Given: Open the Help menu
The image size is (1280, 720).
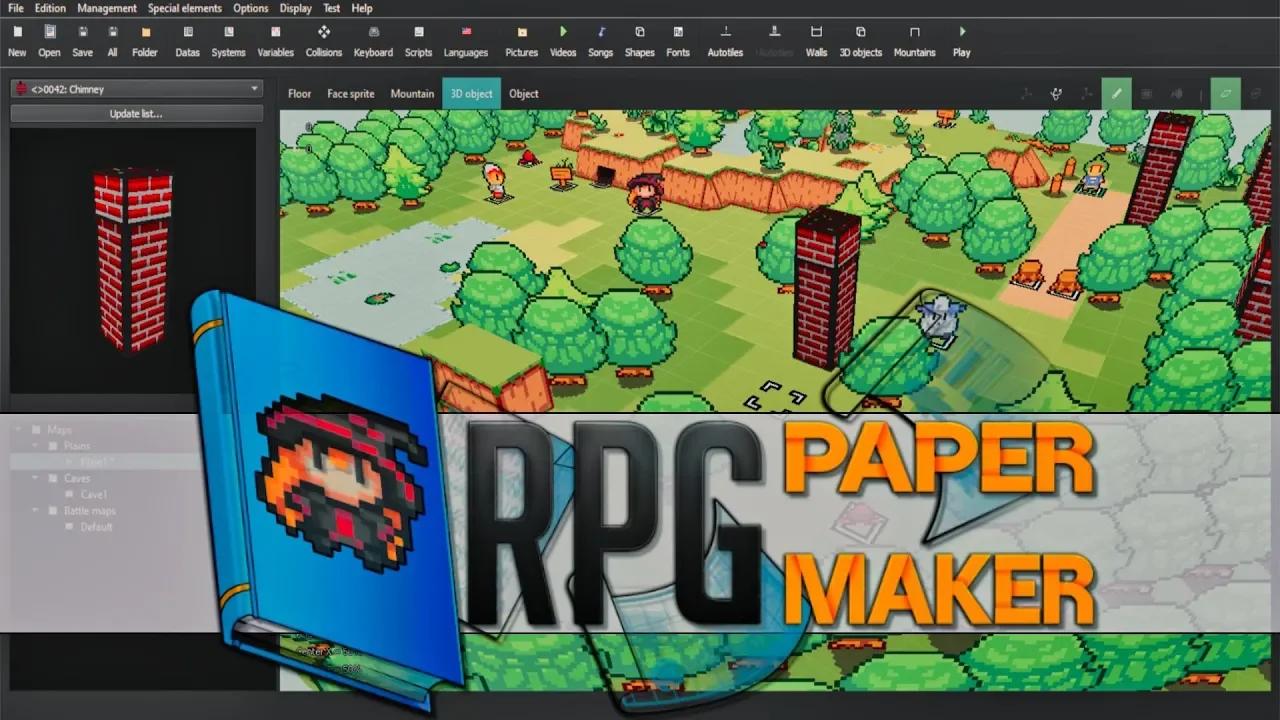Looking at the screenshot, I should pyautogui.click(x=362, y=8).
